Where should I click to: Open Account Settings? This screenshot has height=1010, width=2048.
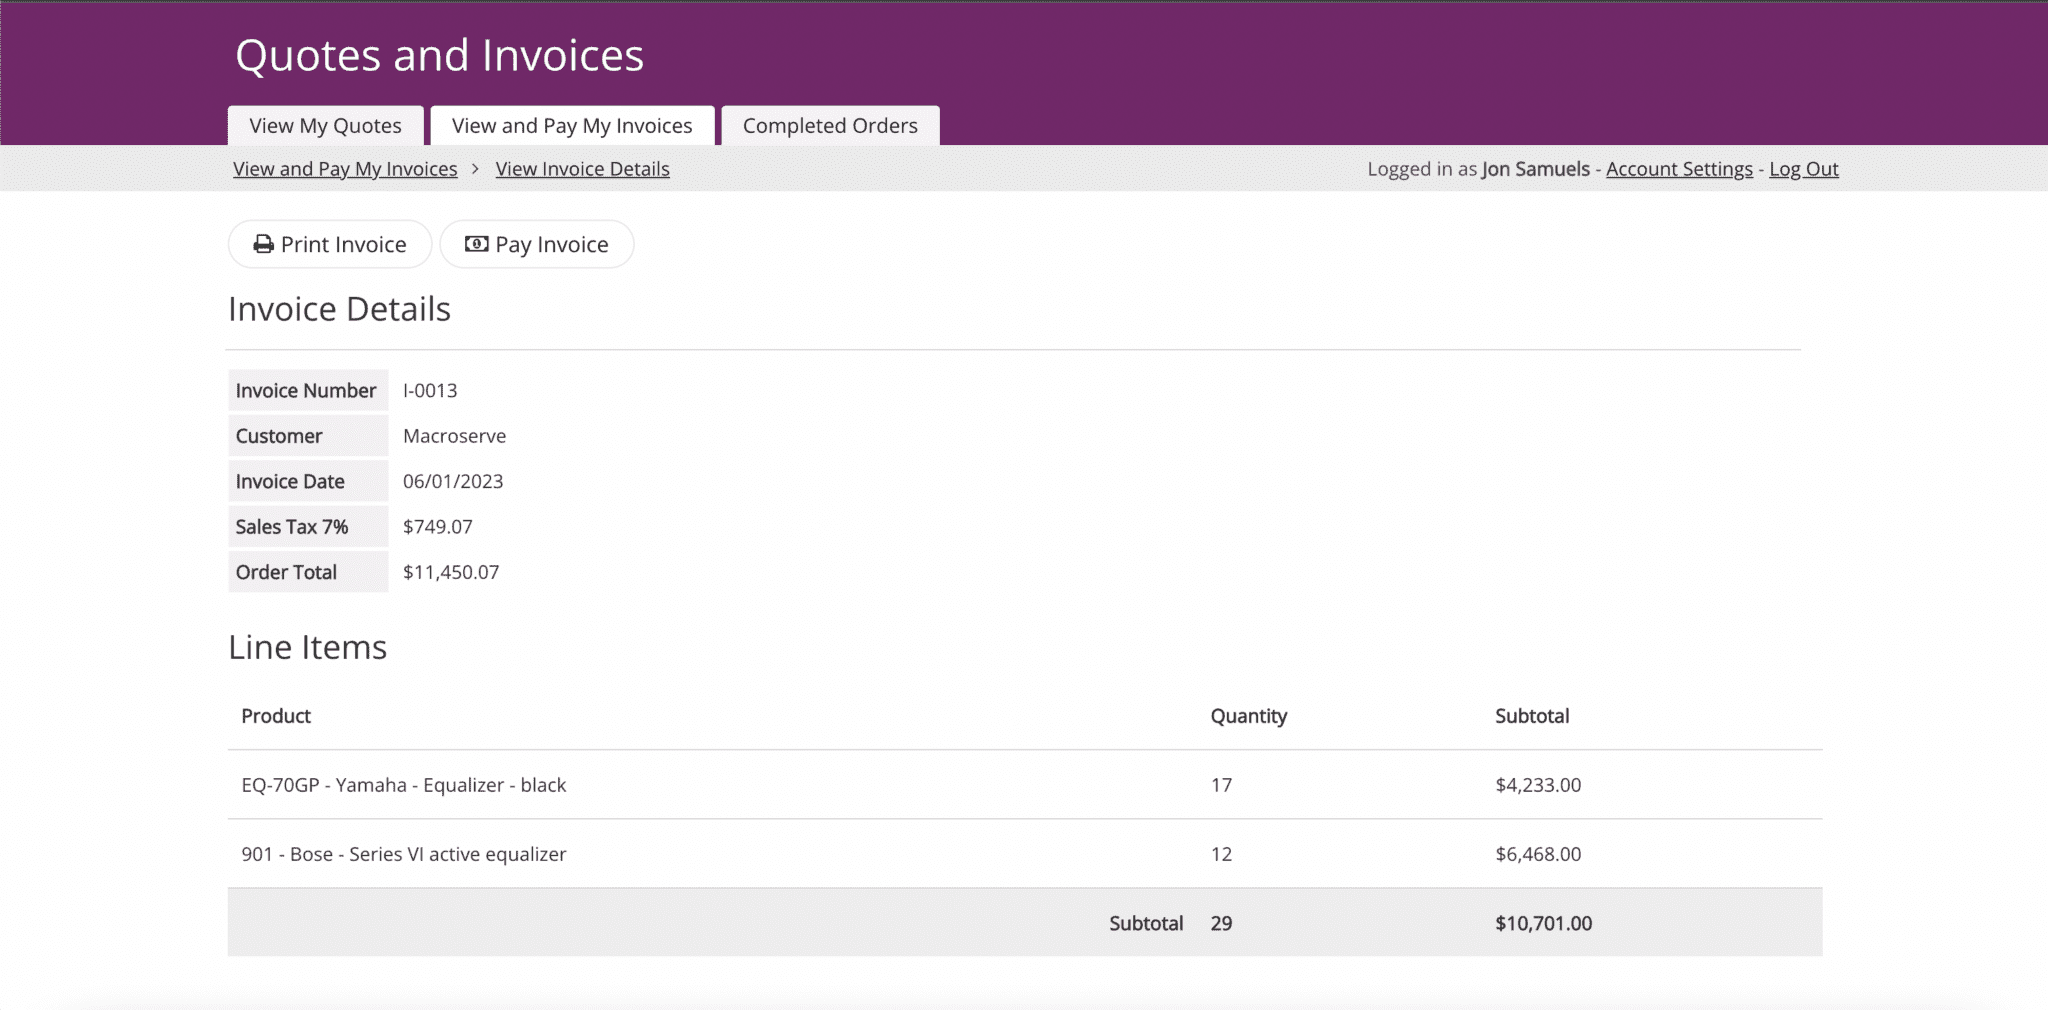(1678, 168)
